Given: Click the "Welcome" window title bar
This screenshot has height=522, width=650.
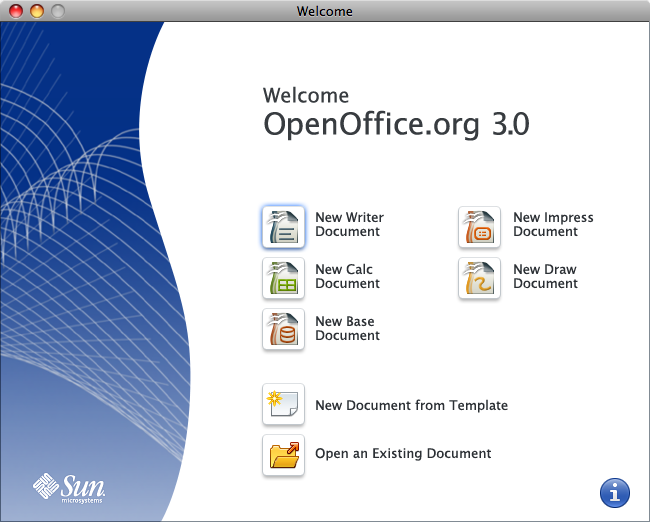Looking at the screenshot, I should tap(325, 11).
